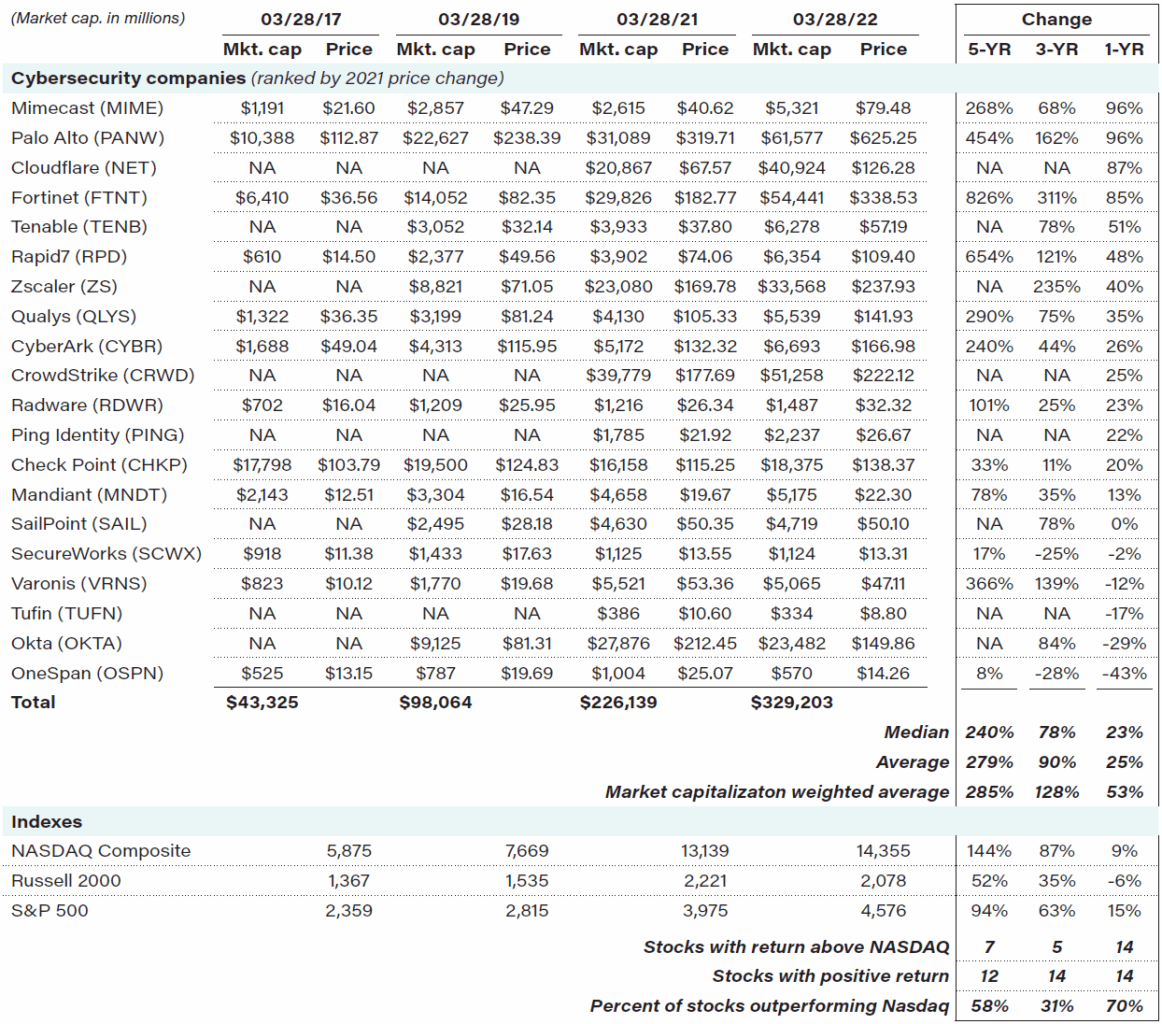Viewport: 1162px width, 1024px height.
Task: Select Fortinet's 826% five-year change cell
Action: [x=990, y=198]
